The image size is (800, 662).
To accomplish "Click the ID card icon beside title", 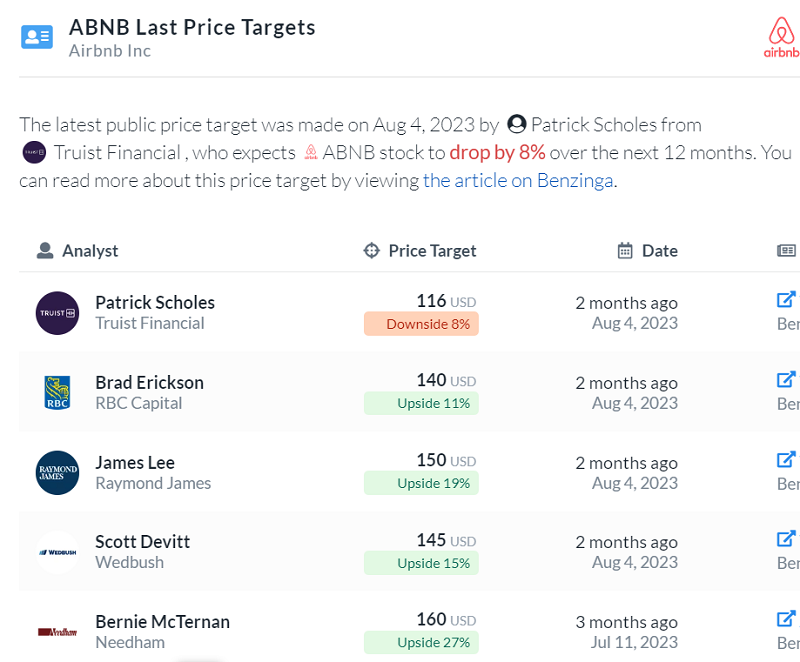I will tap(36, 37).
